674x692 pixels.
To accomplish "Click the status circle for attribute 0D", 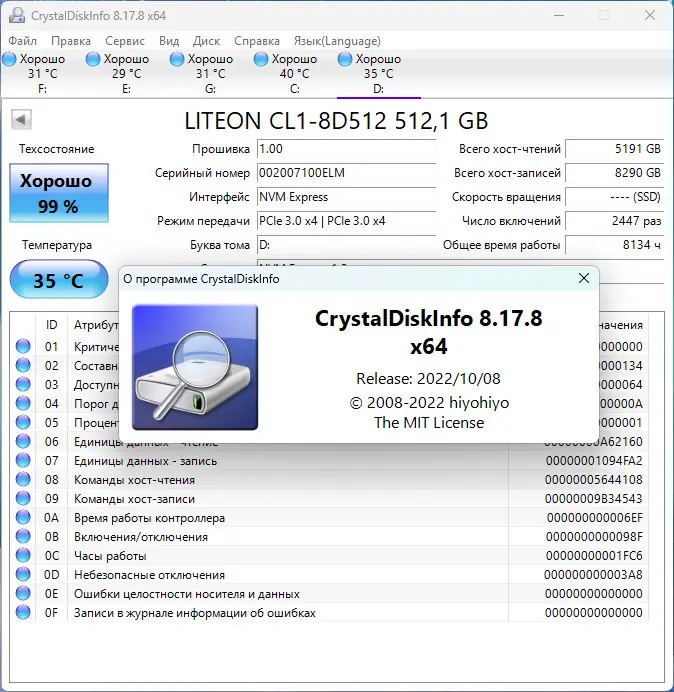I will click(x=23, y=574).
